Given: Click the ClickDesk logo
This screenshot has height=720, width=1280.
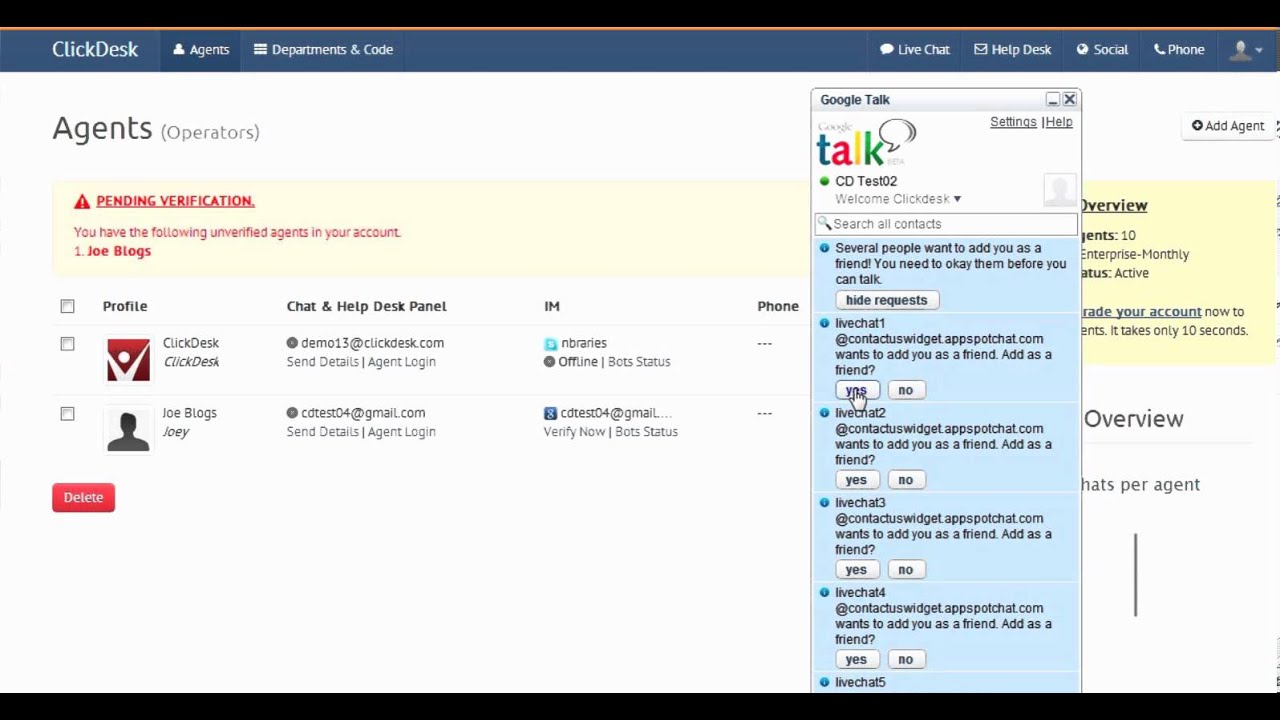Looking at the screenshot, I should (95, 49).
